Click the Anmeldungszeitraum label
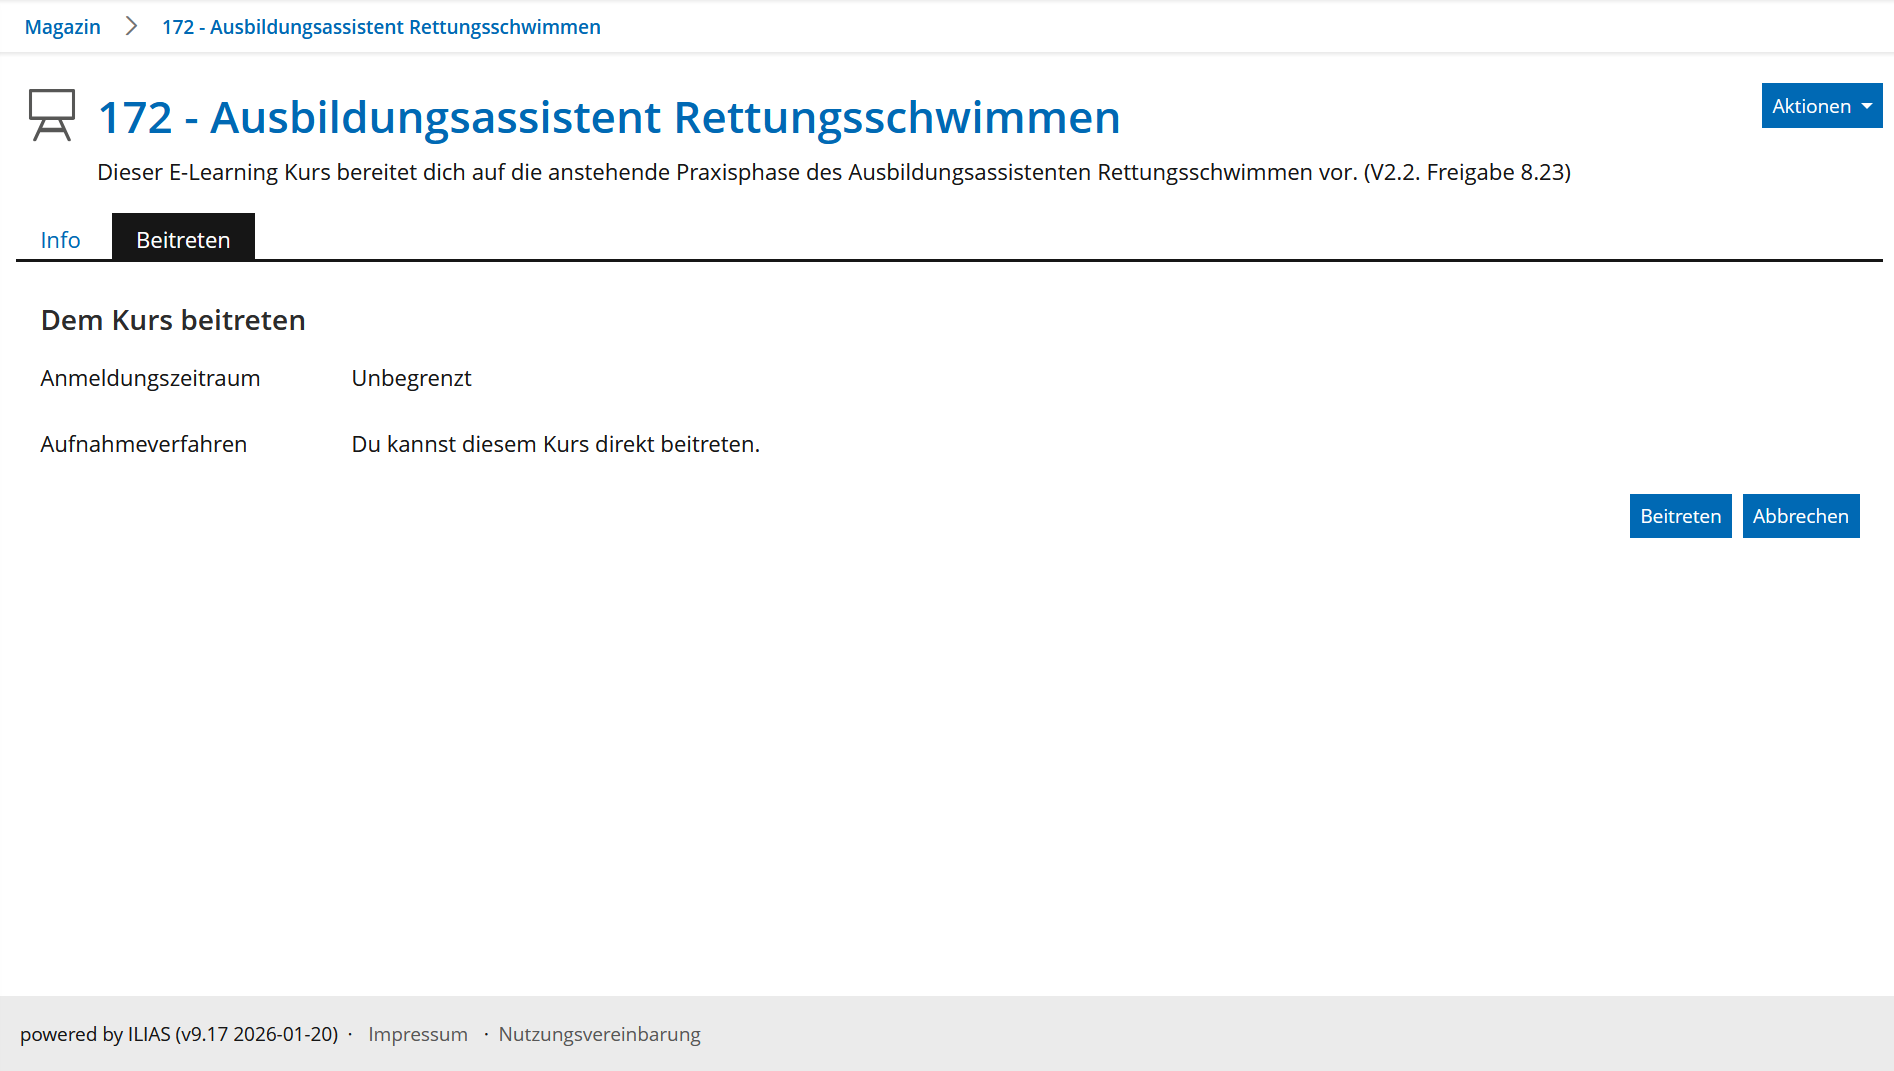Viewport: 1894px width, 1071px height. (150, 378)
